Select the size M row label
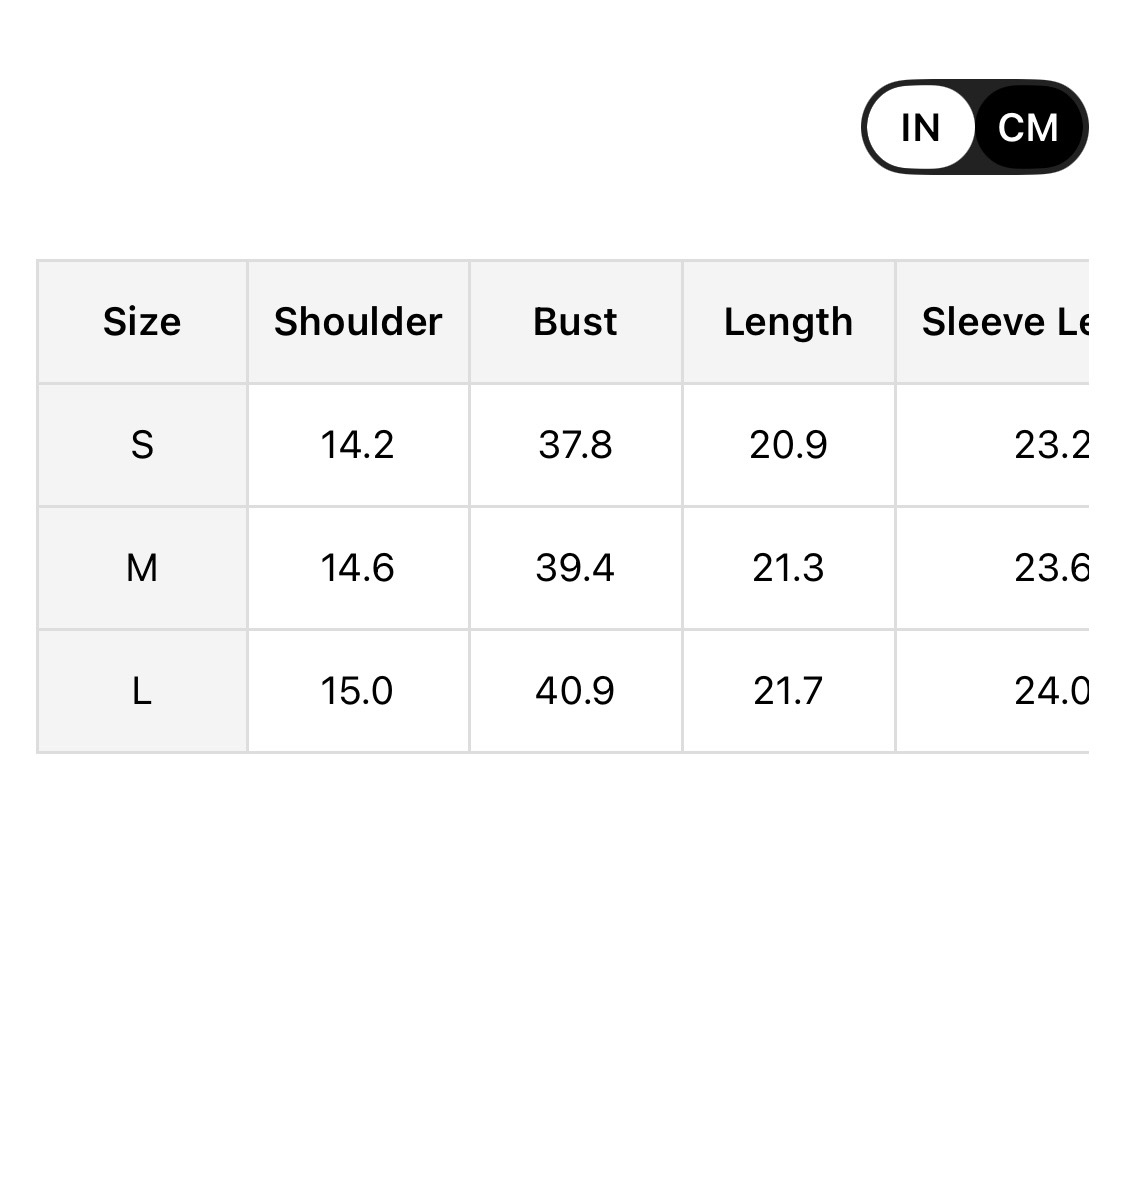 point(142,568)
